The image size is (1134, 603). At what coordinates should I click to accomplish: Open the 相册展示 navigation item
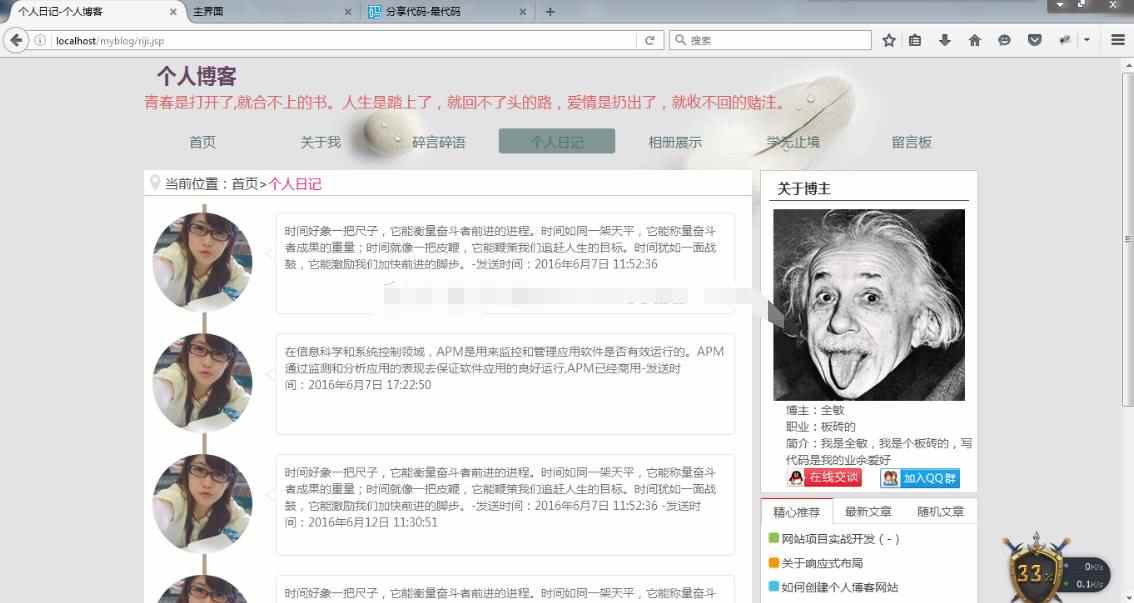[675, 142]
